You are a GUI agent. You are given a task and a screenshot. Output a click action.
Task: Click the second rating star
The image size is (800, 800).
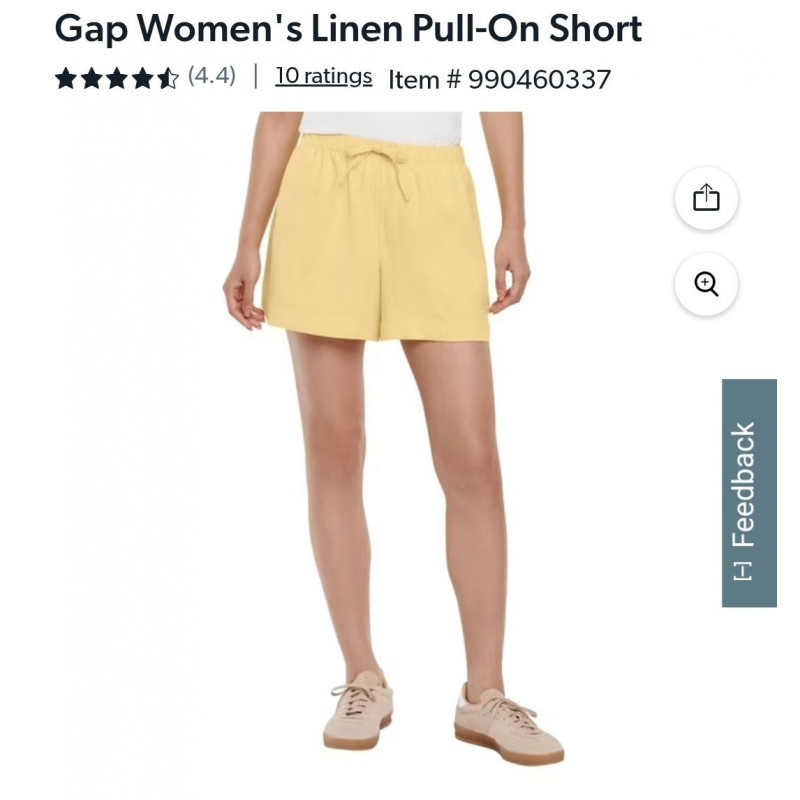click(x=92, y=79)
